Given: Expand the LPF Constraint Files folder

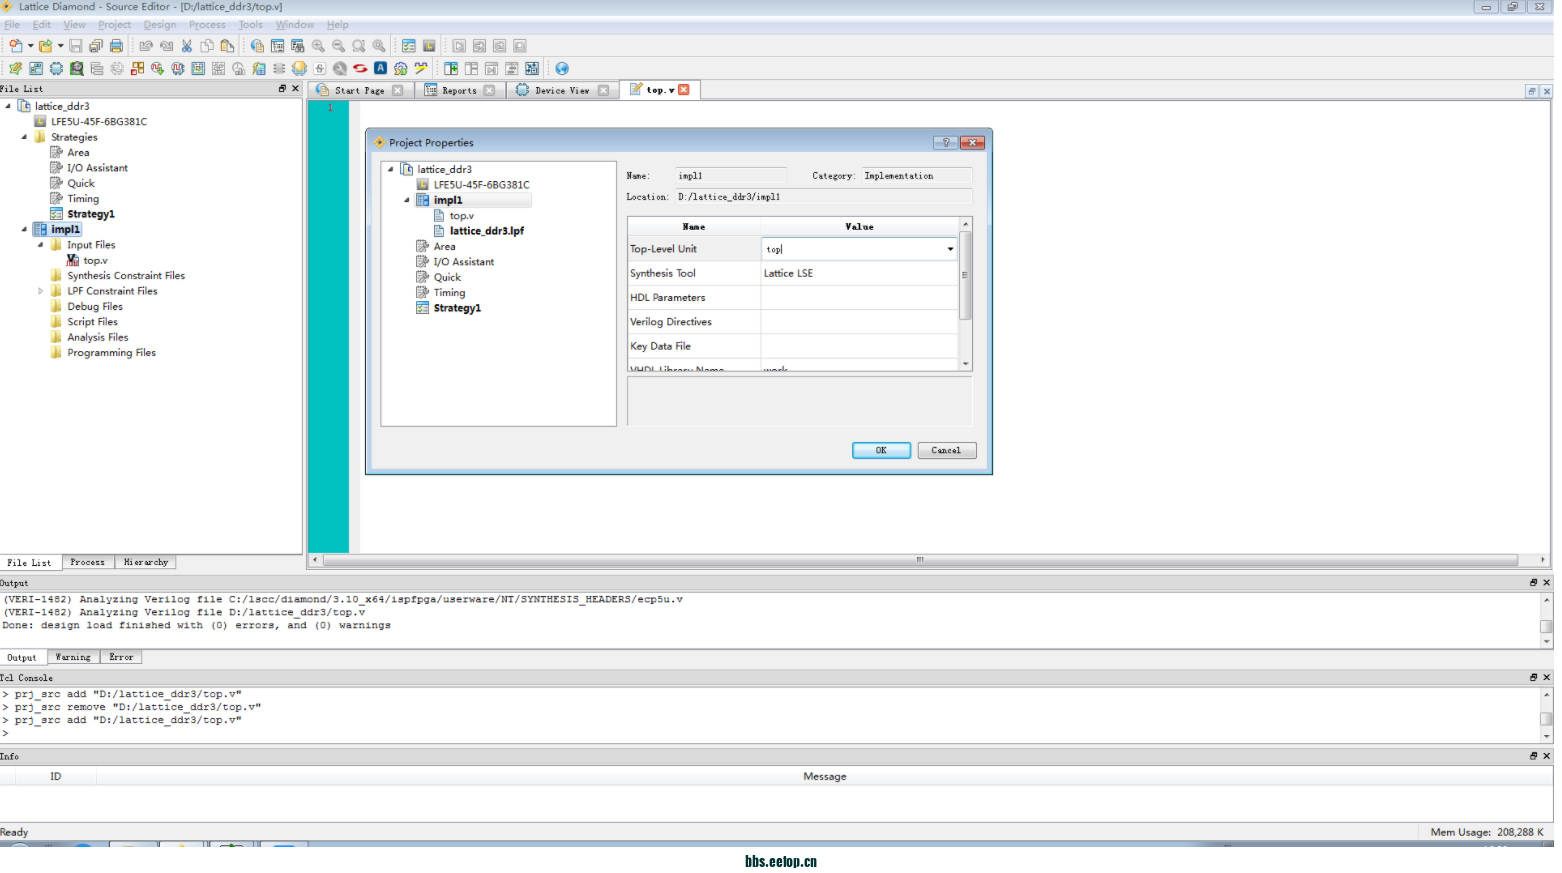Looking at the screenshot, I should tap(40, 292).
